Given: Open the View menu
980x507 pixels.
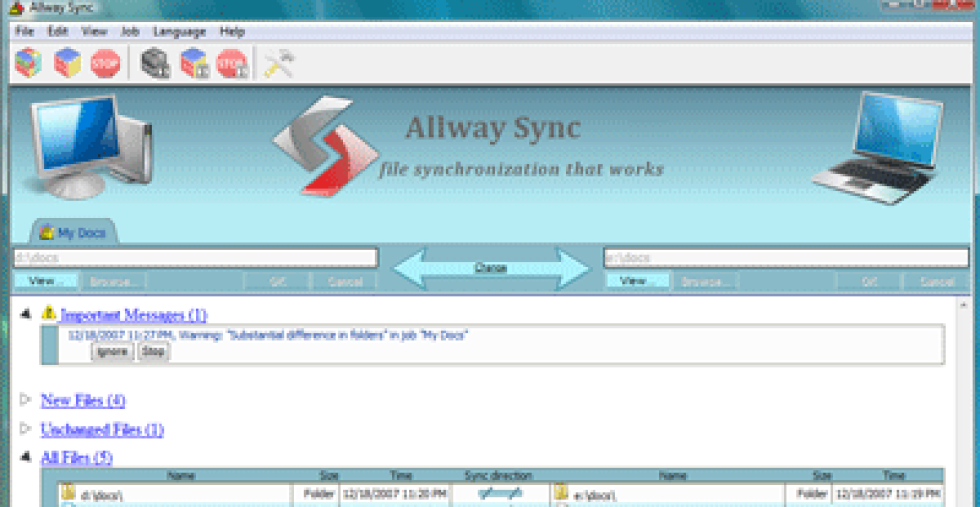Looking at the screenshot, I should [94, 32].
